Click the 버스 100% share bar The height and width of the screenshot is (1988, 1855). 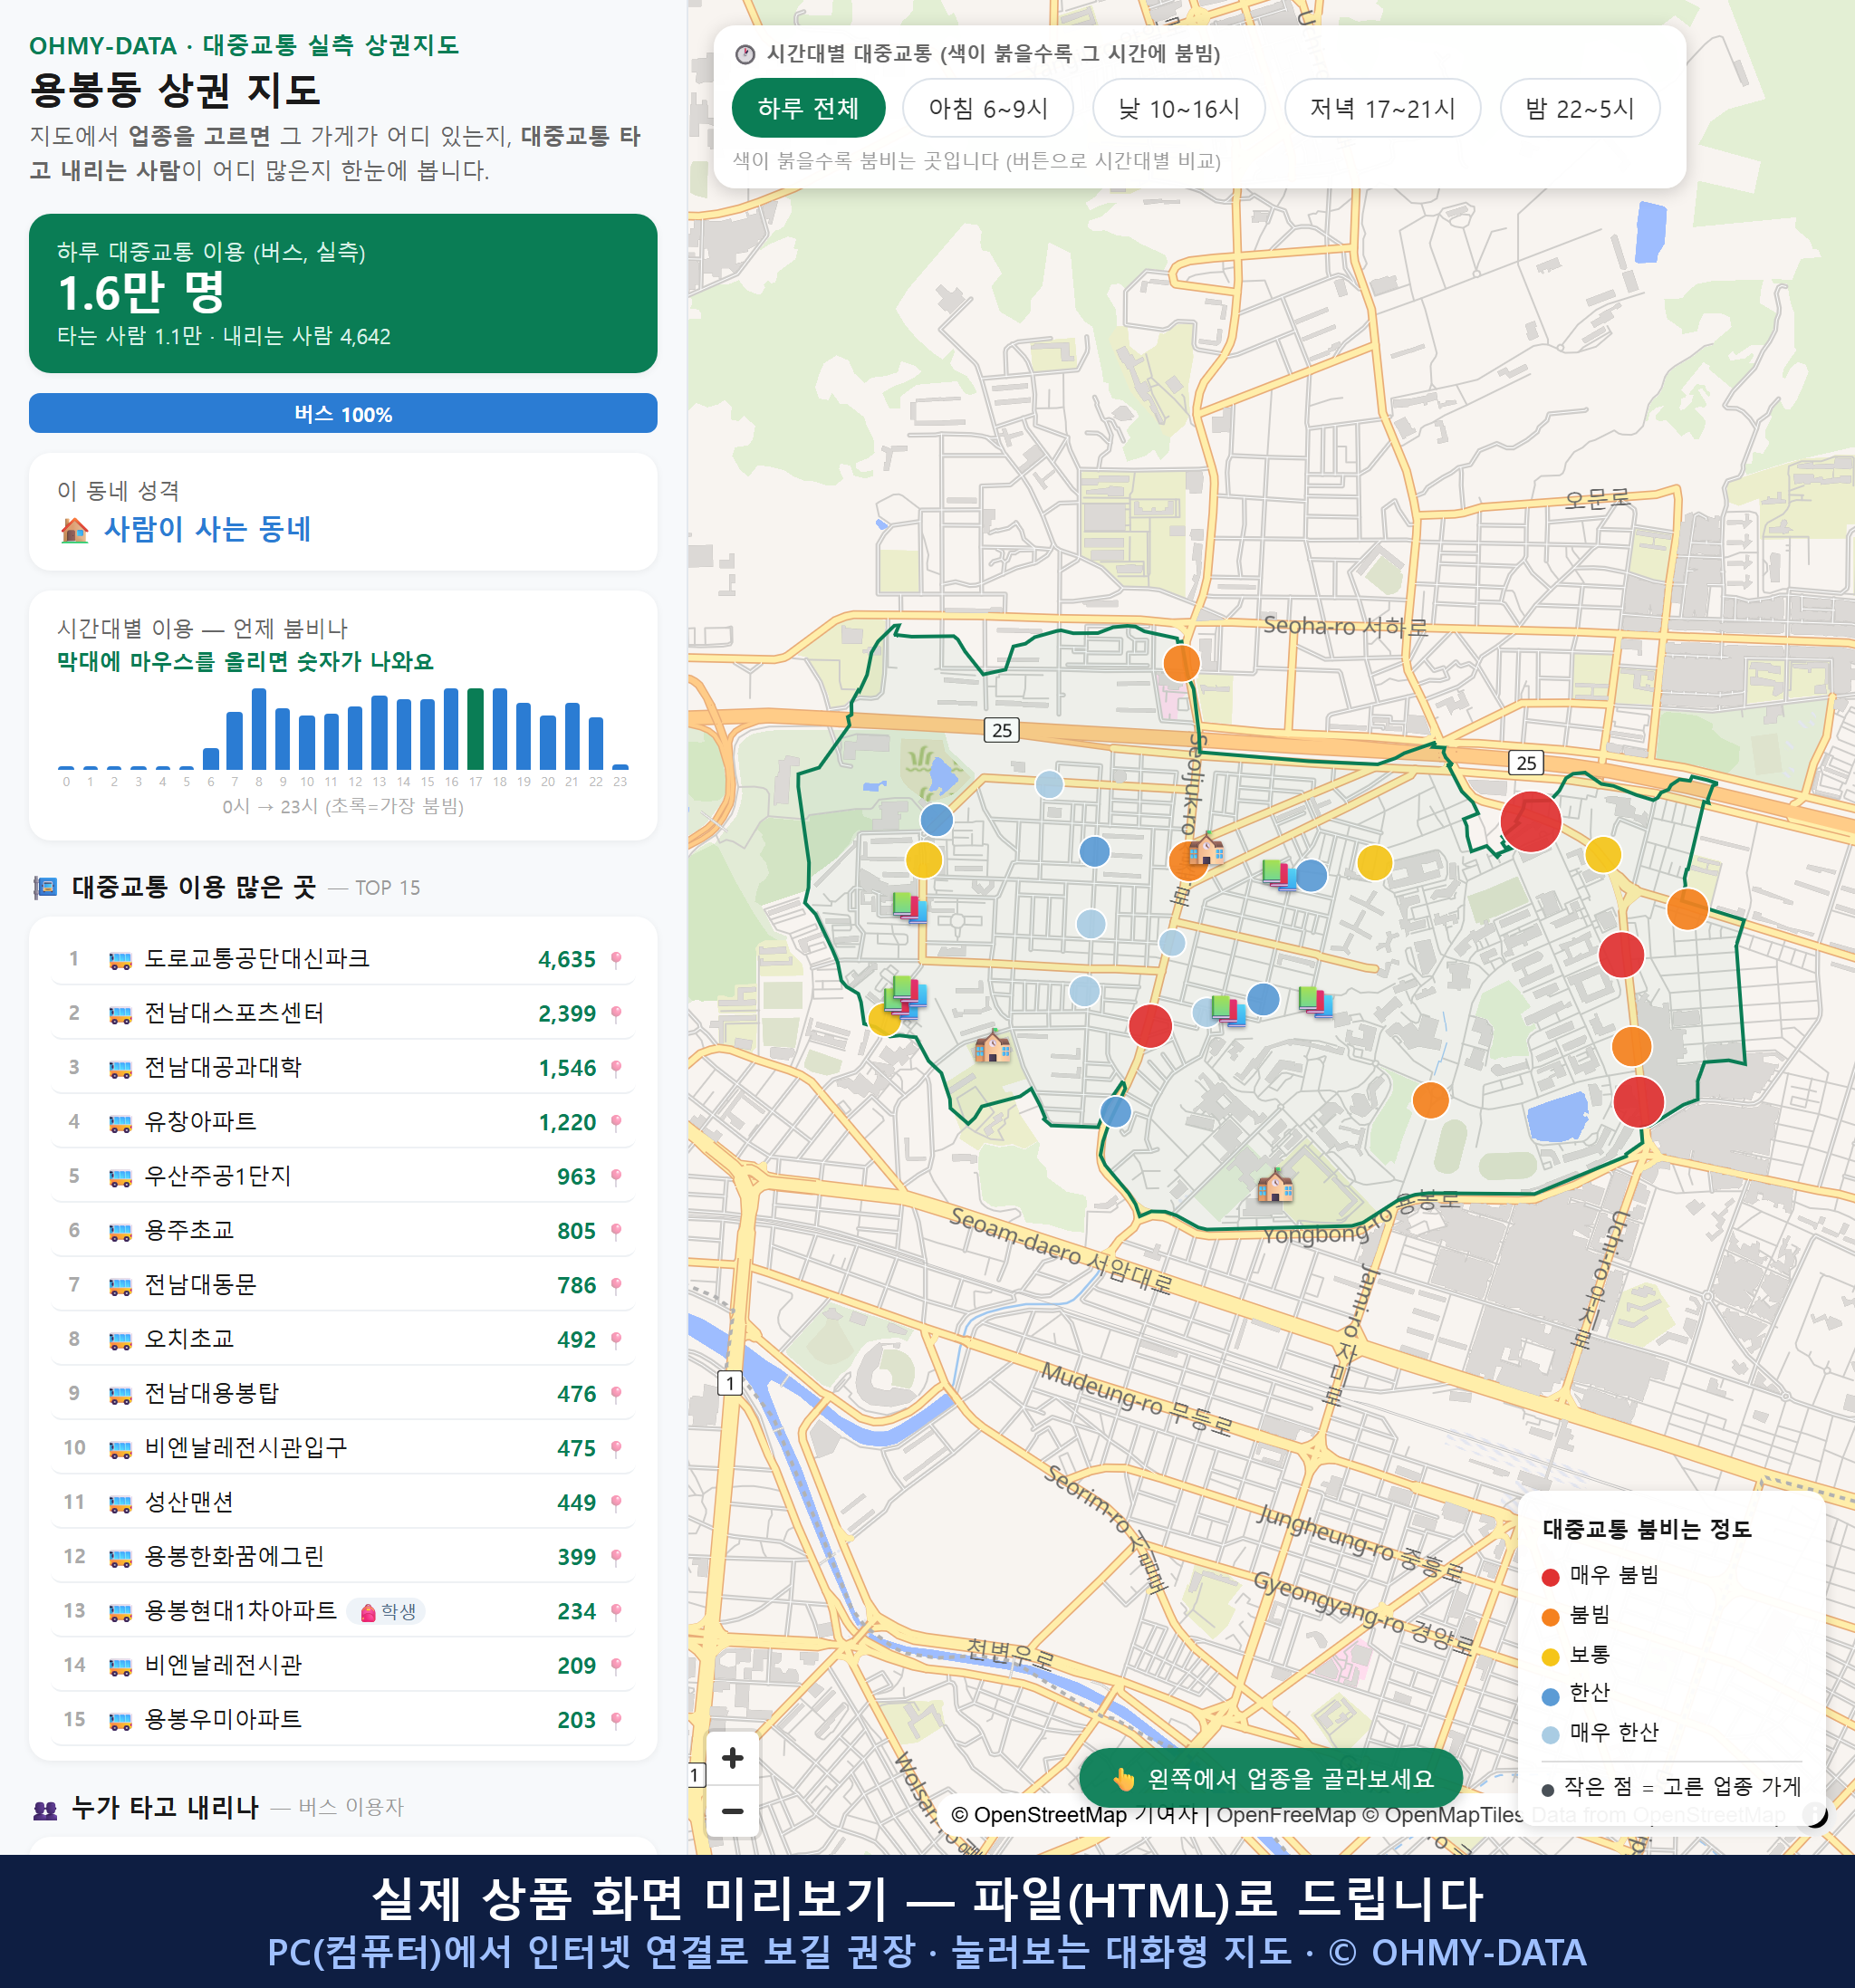coord(343,413)
